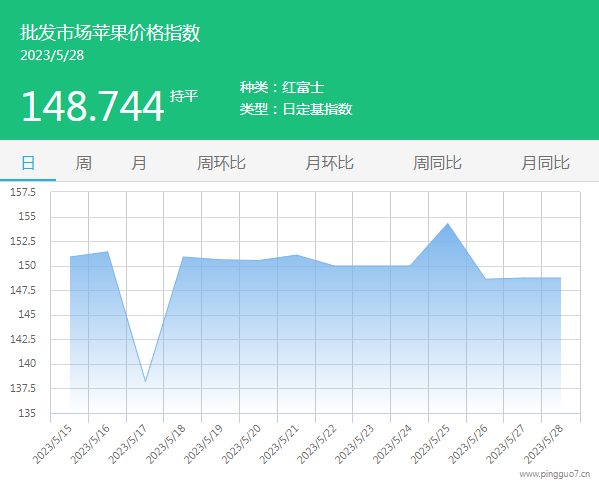Screen dimensions: 599x484
Task: Click the 2023/5/21 data point on chart
Action: click(x=296, y=255)
